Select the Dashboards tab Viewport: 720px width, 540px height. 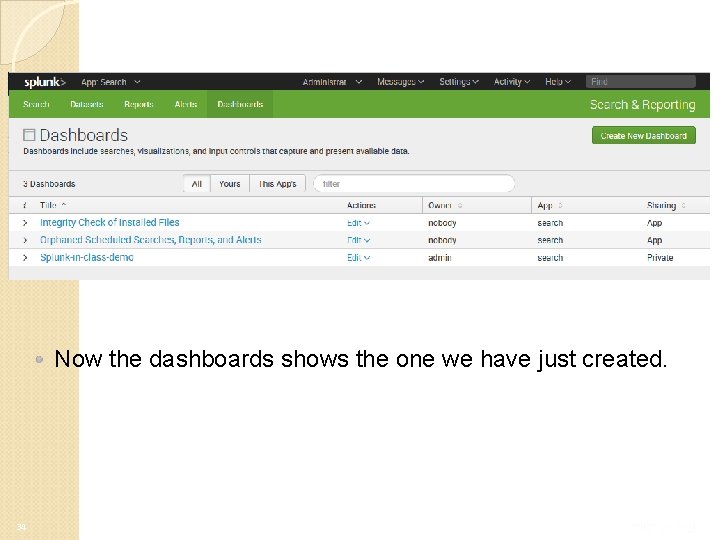240,104
